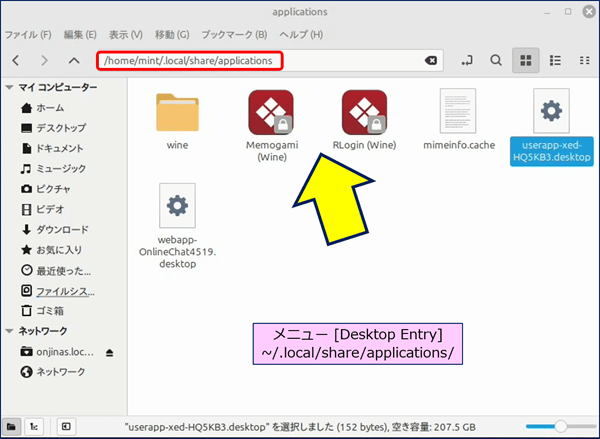Open the file search tool
600x439 pixels.
coord(496,60)
